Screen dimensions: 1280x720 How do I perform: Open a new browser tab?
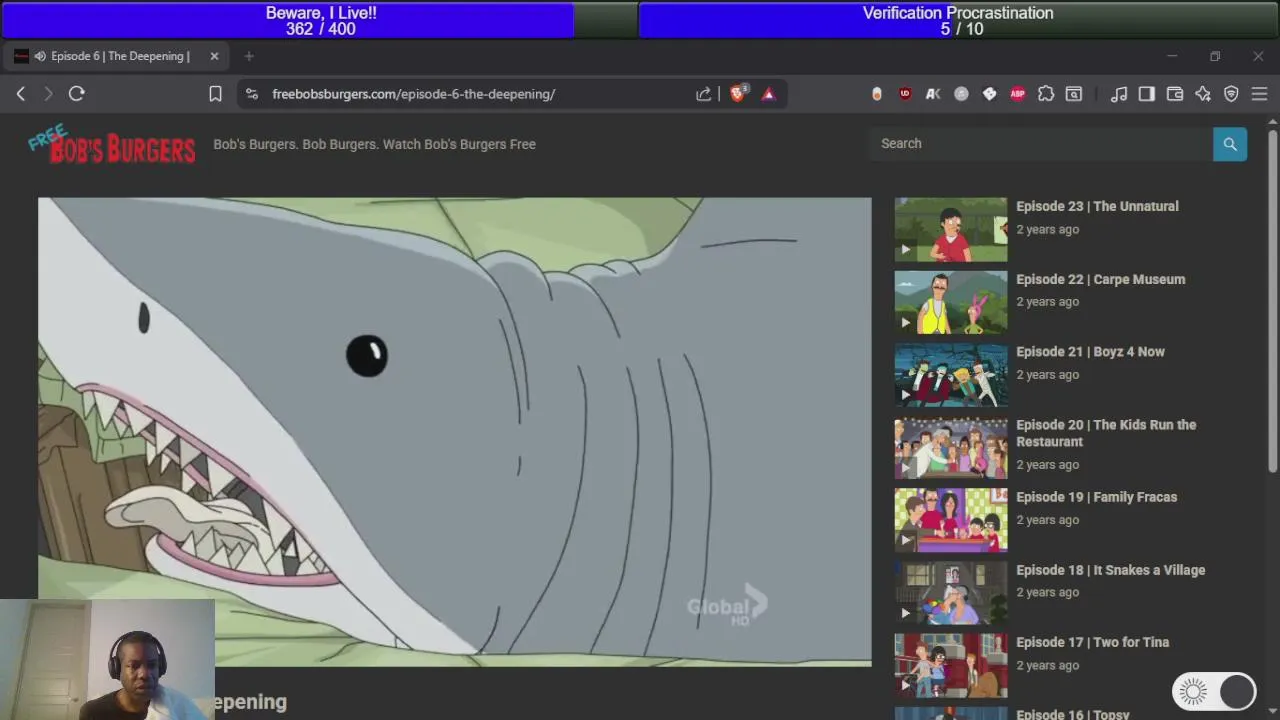[249, 56]
